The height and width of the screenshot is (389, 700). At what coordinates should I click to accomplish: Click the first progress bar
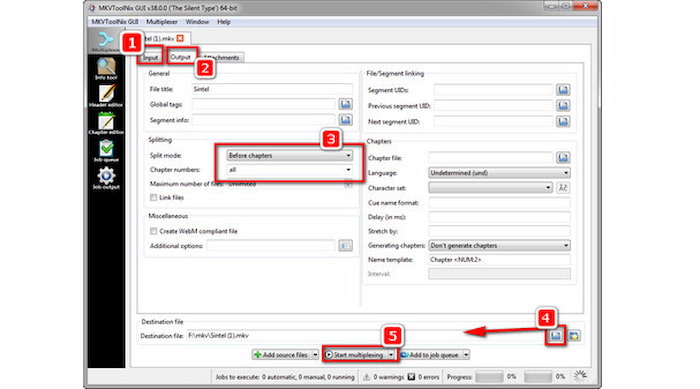489,377
